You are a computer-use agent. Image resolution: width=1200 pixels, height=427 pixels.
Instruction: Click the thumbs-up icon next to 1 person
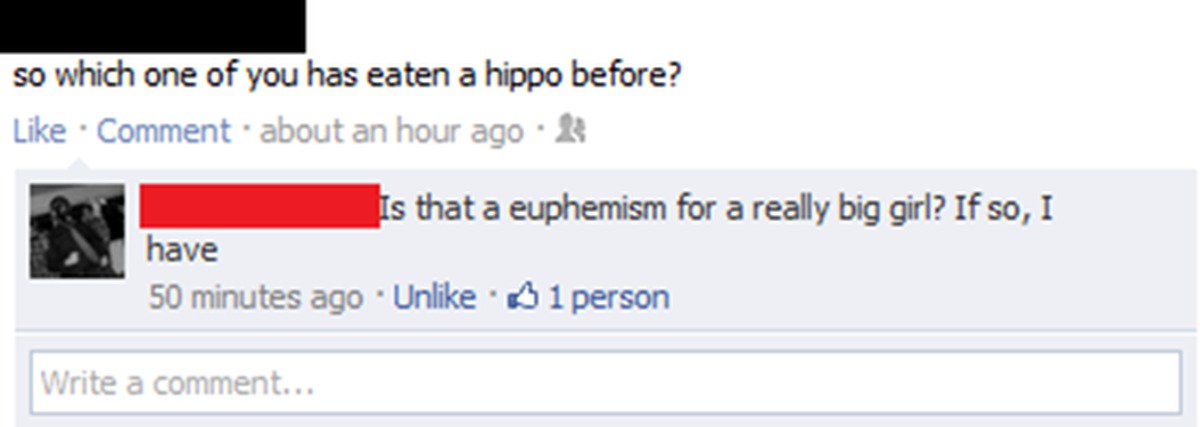[524, 296]
